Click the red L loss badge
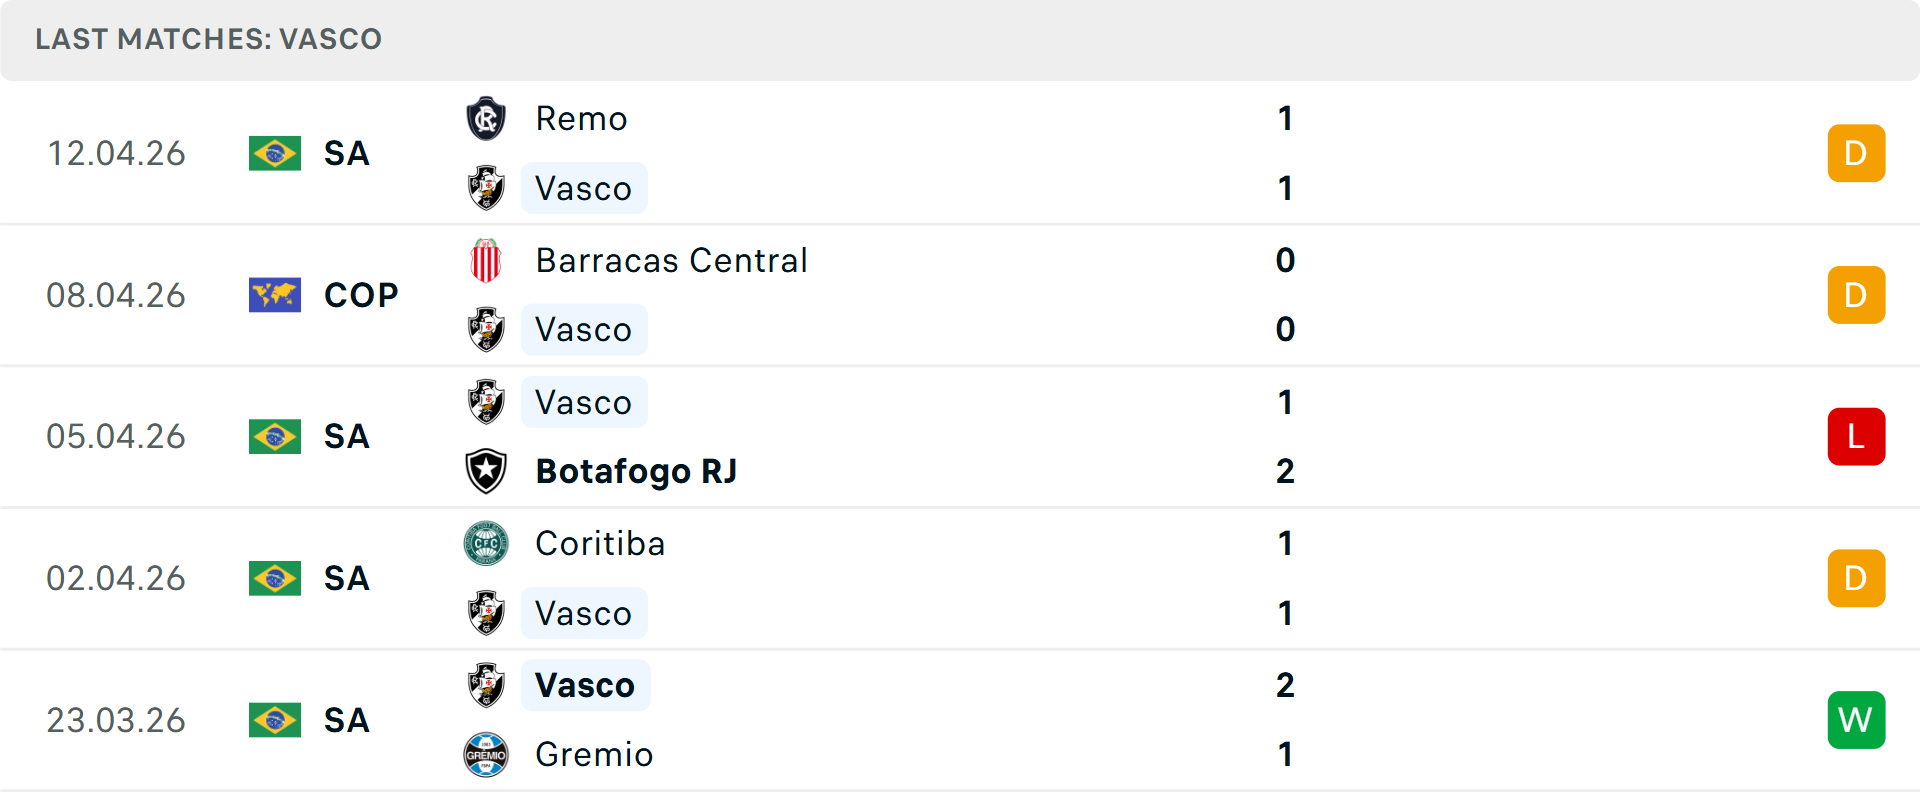1920x792 pixels. coord(1856,437)
